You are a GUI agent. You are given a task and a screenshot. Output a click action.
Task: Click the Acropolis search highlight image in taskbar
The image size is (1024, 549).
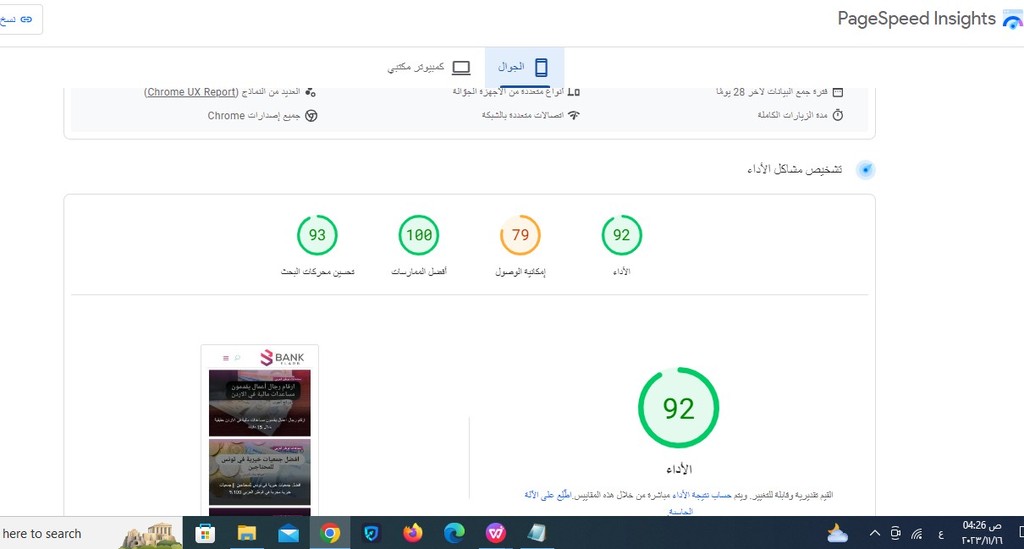click(x=152, y=534)
